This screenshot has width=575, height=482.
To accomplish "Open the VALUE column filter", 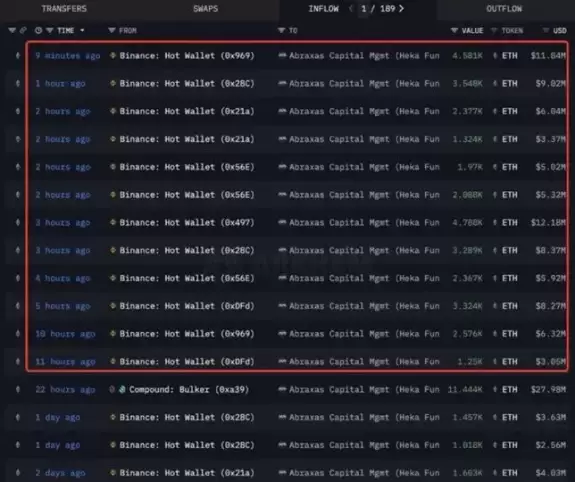I will click(x=454, y=30).
